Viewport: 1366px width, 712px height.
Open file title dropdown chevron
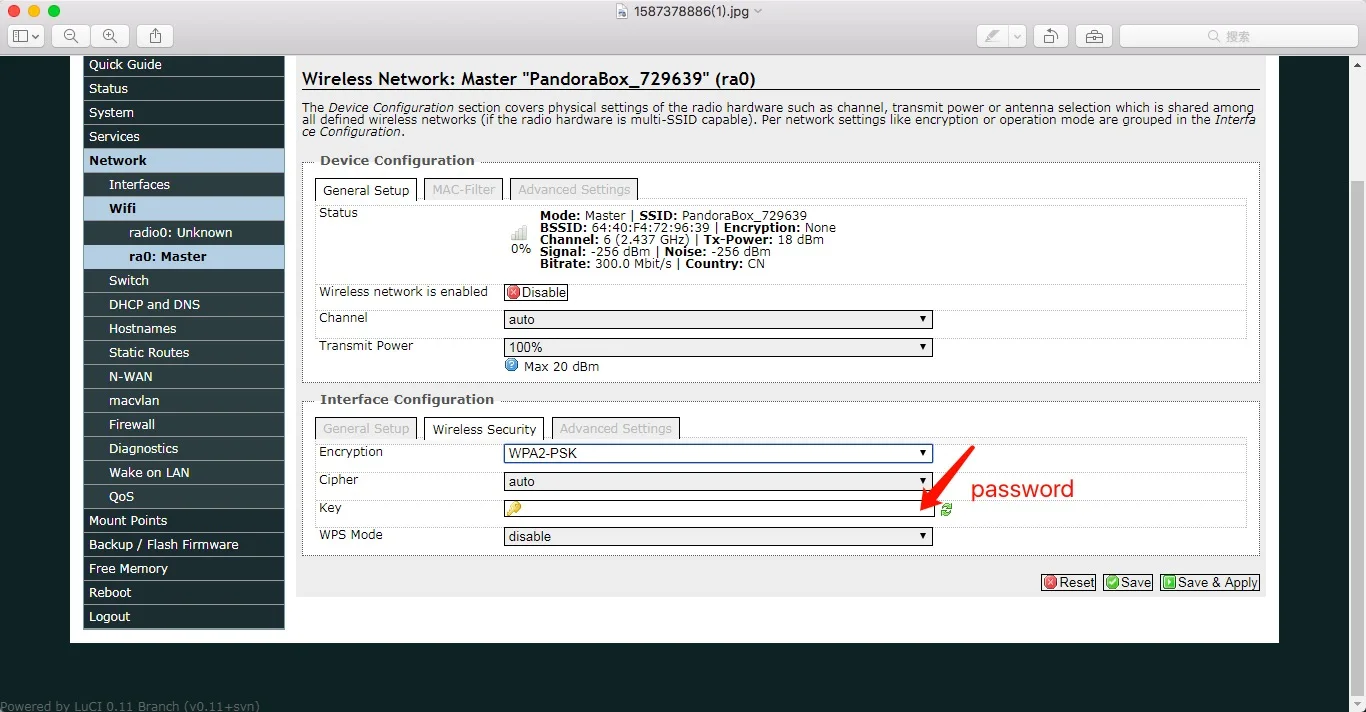[758, 11]
